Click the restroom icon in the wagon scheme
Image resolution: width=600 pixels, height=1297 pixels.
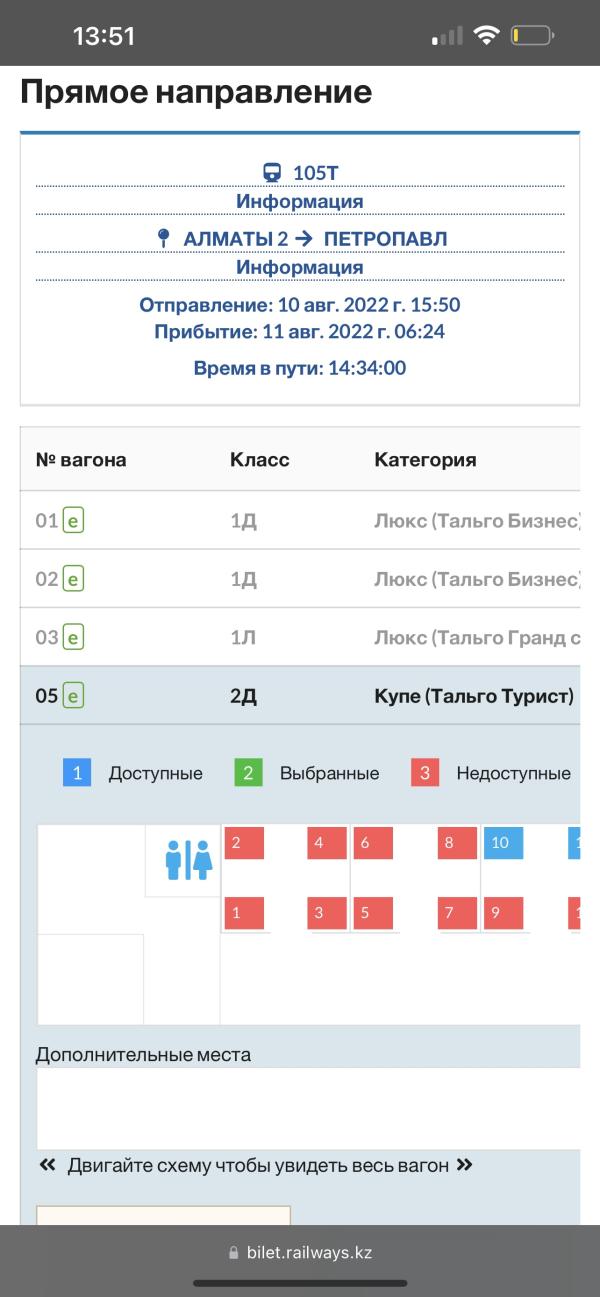189,860
